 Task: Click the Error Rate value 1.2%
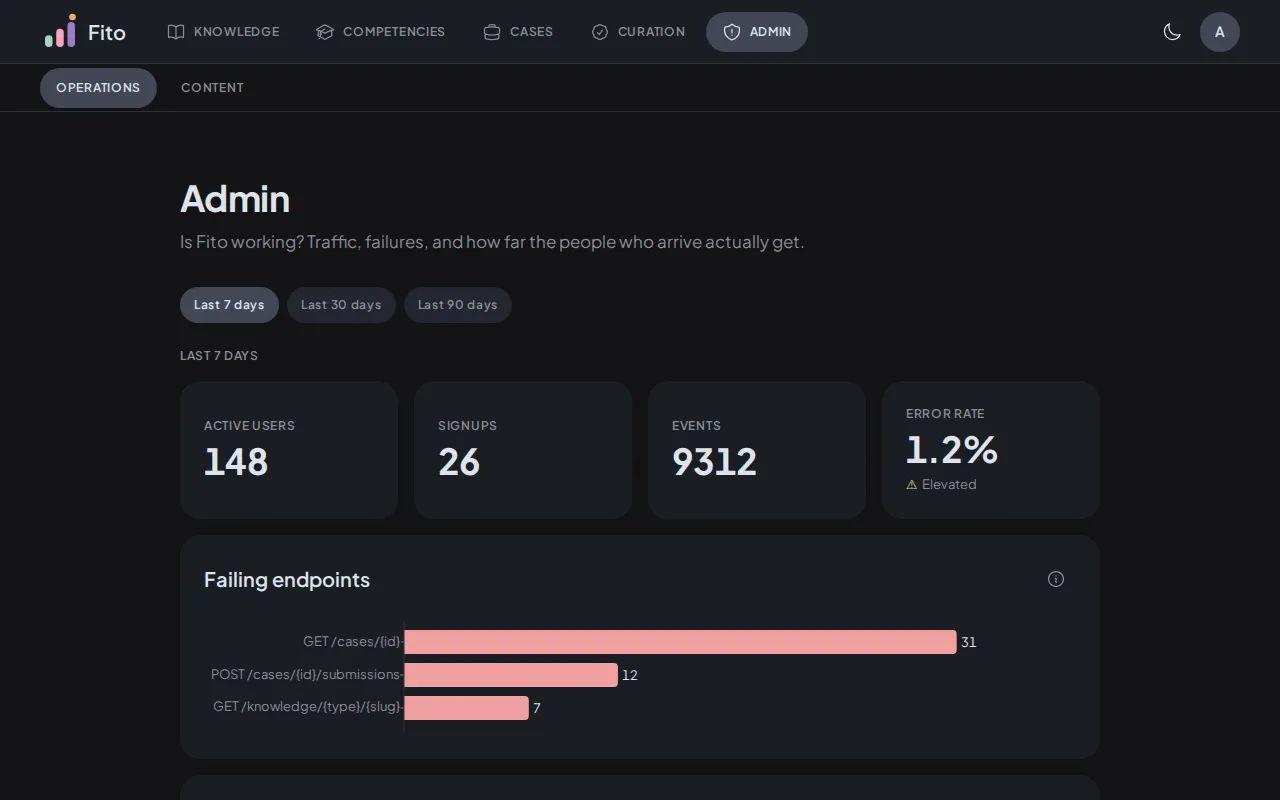click(952, 450)
